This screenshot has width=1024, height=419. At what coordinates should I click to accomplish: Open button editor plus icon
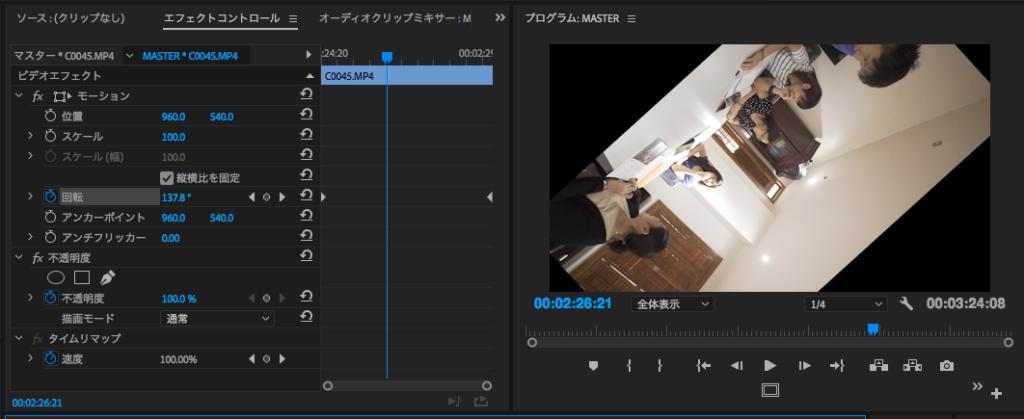pyautogui.click(x=996, y=393)
